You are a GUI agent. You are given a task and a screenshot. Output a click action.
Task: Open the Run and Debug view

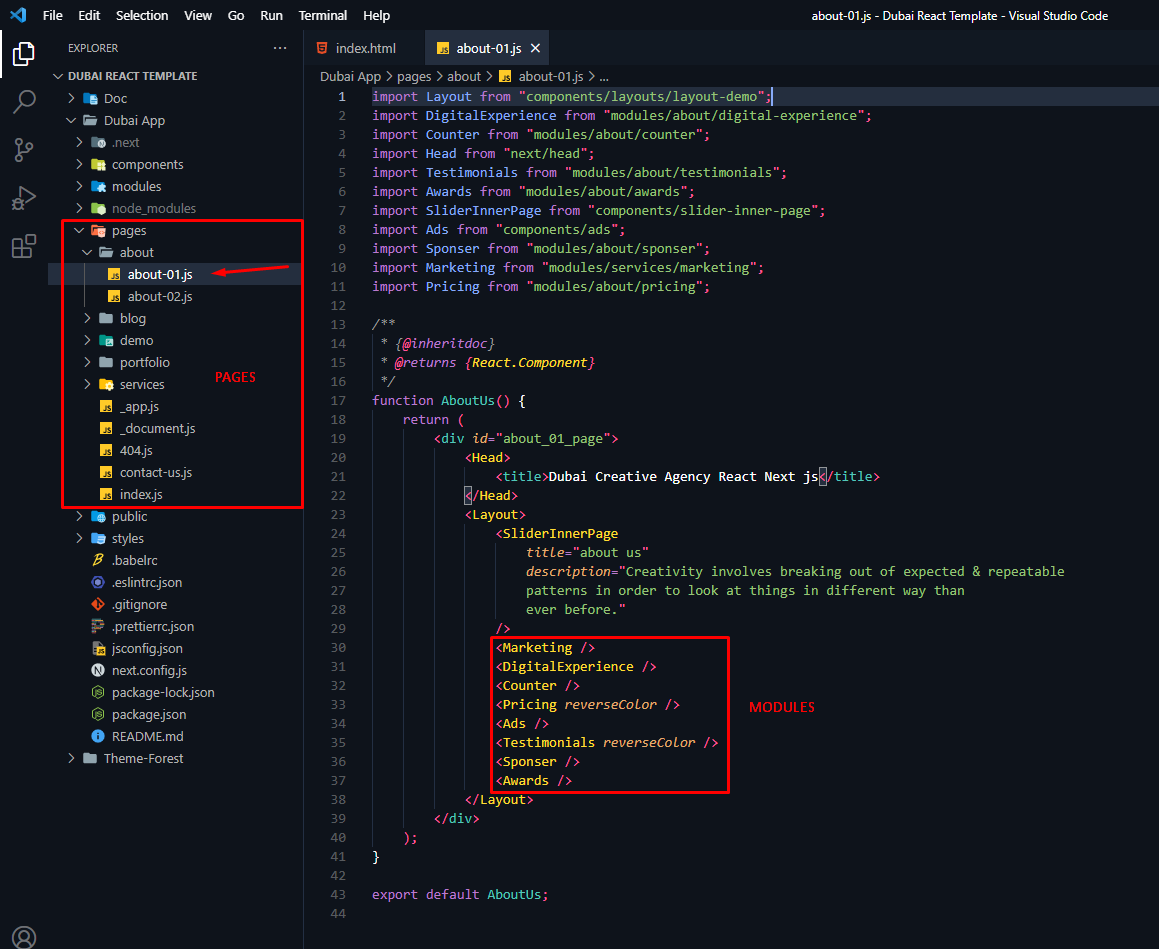click(x=24, y=198)
